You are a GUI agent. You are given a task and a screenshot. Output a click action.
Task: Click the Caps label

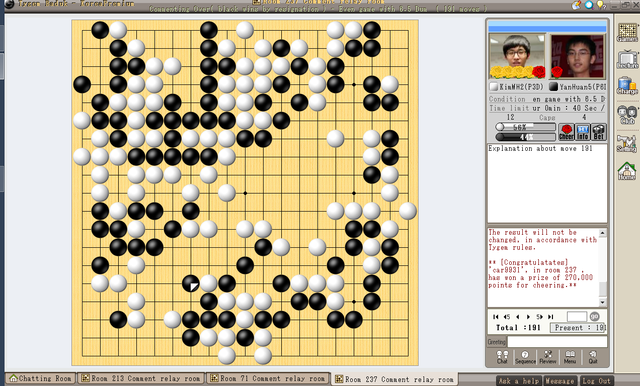coord(547,118)
